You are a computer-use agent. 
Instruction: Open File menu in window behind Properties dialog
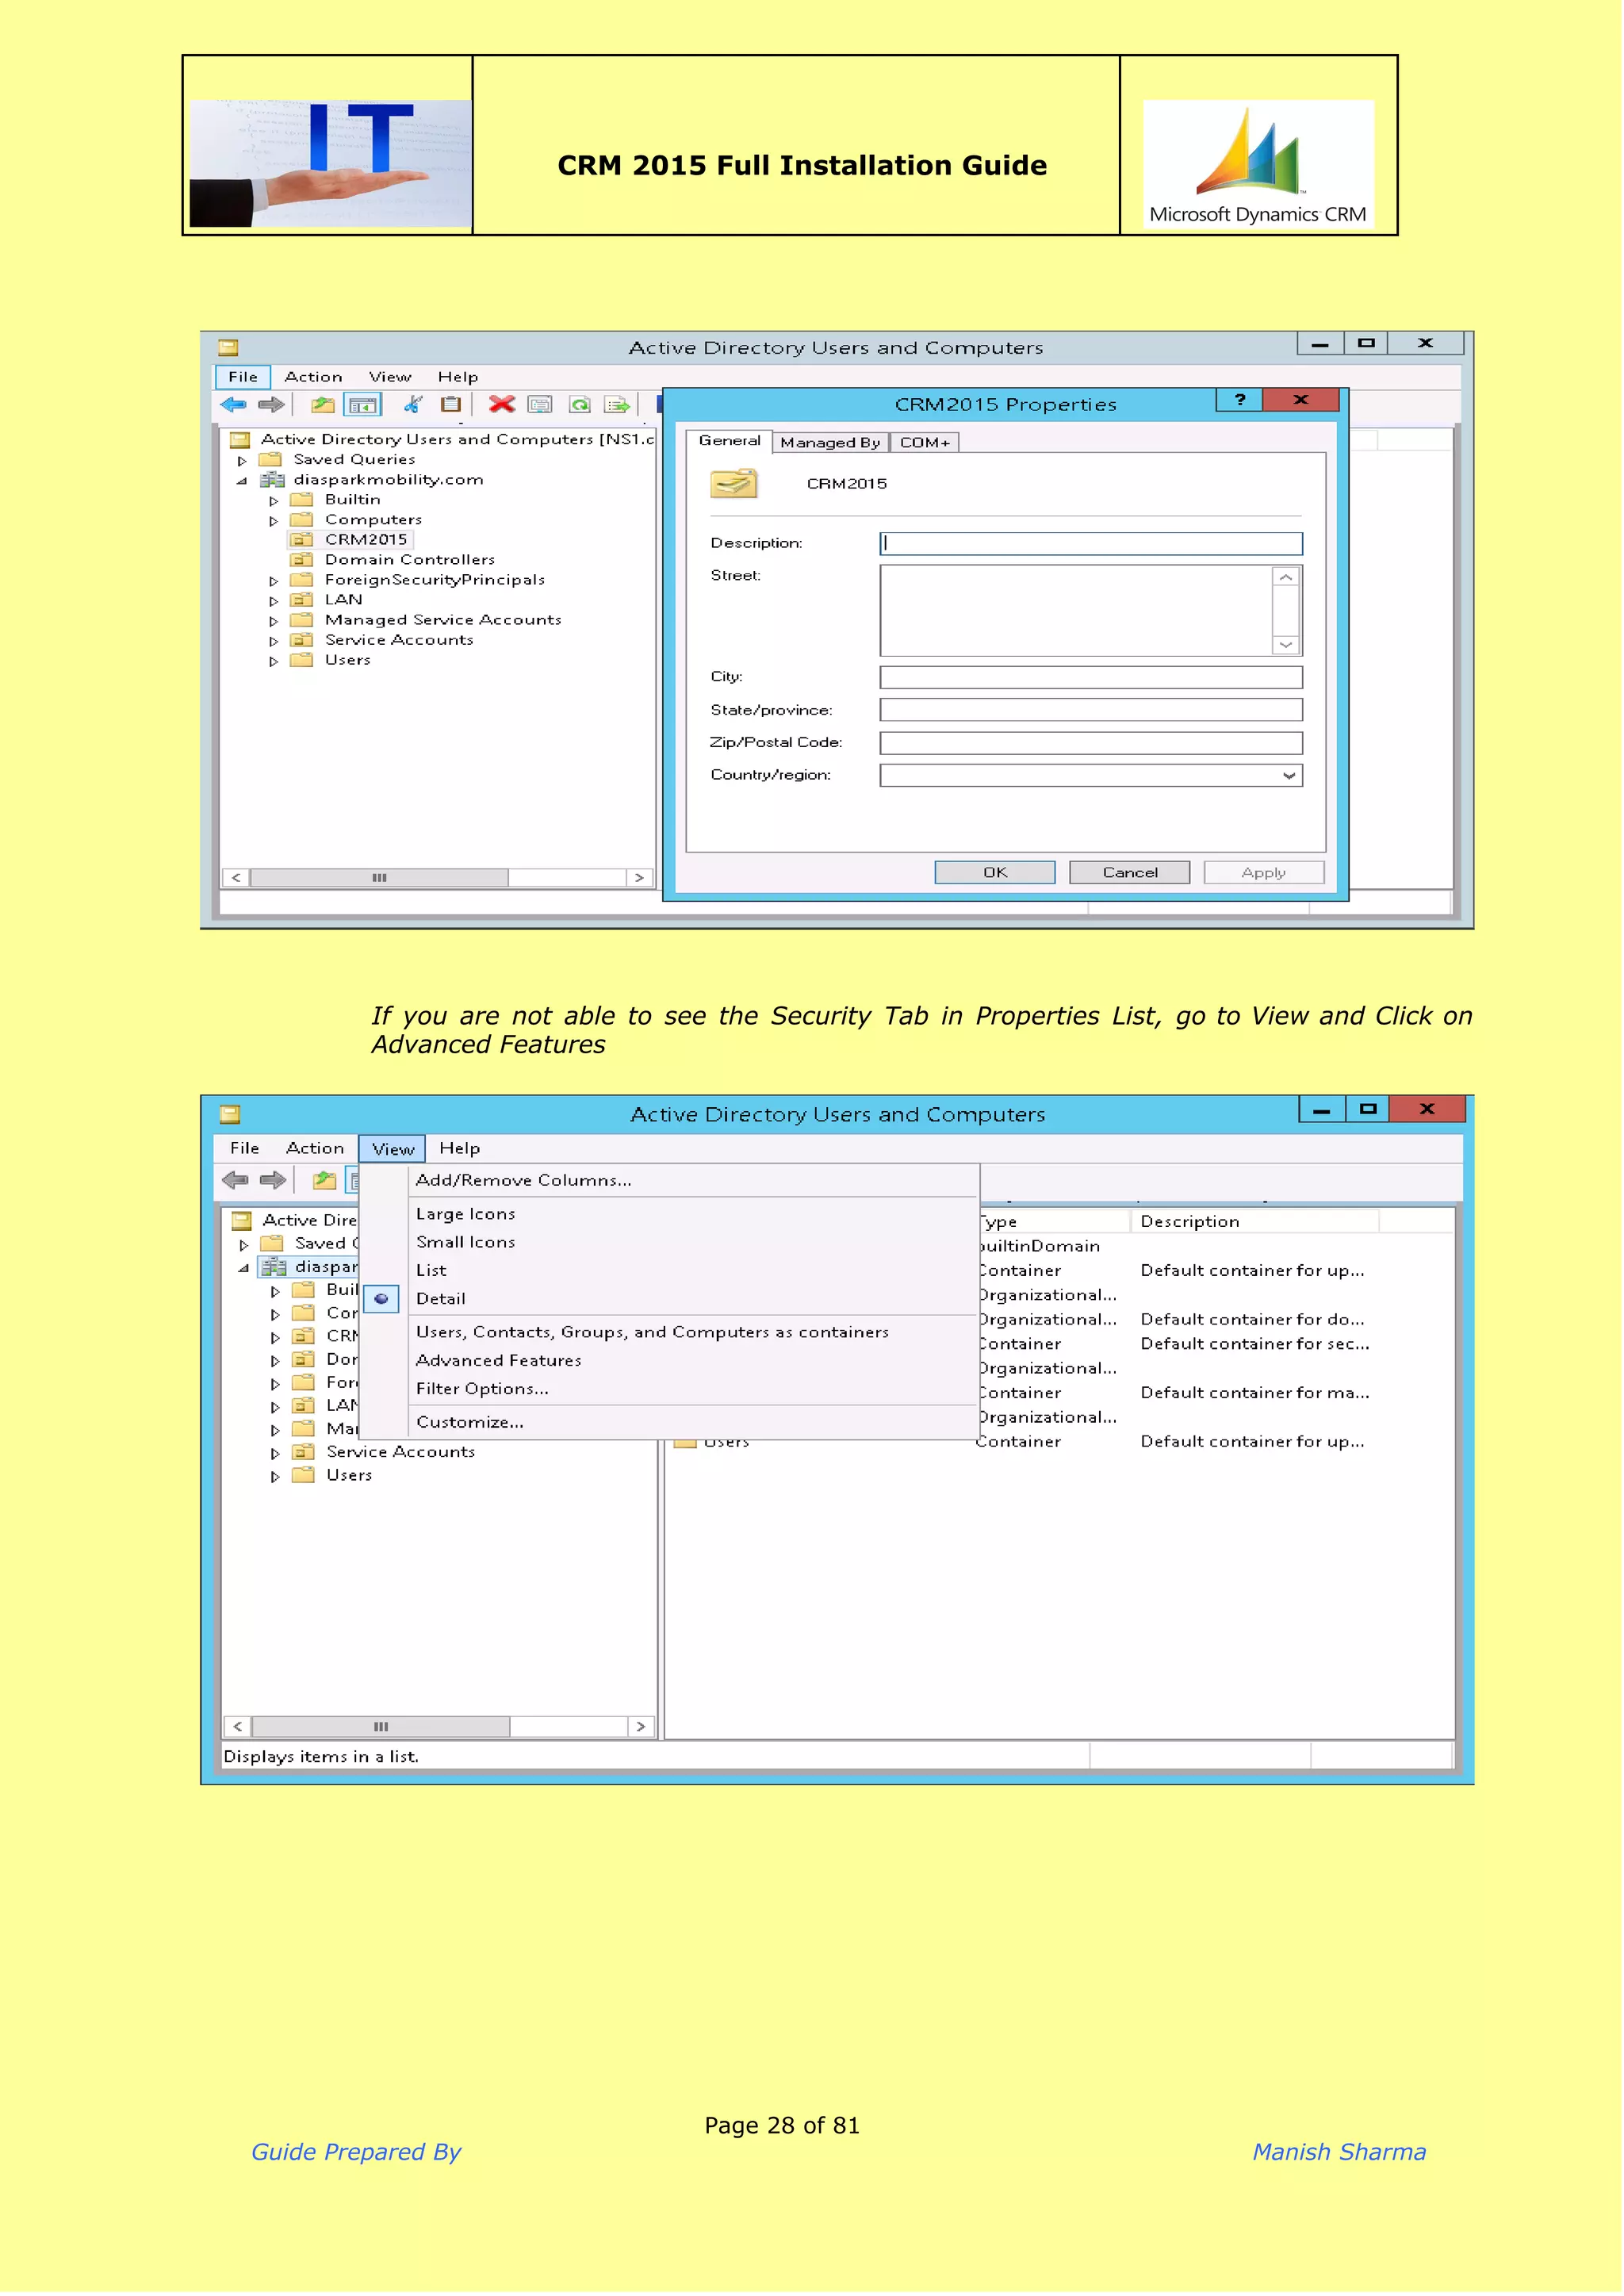point(243,377)
